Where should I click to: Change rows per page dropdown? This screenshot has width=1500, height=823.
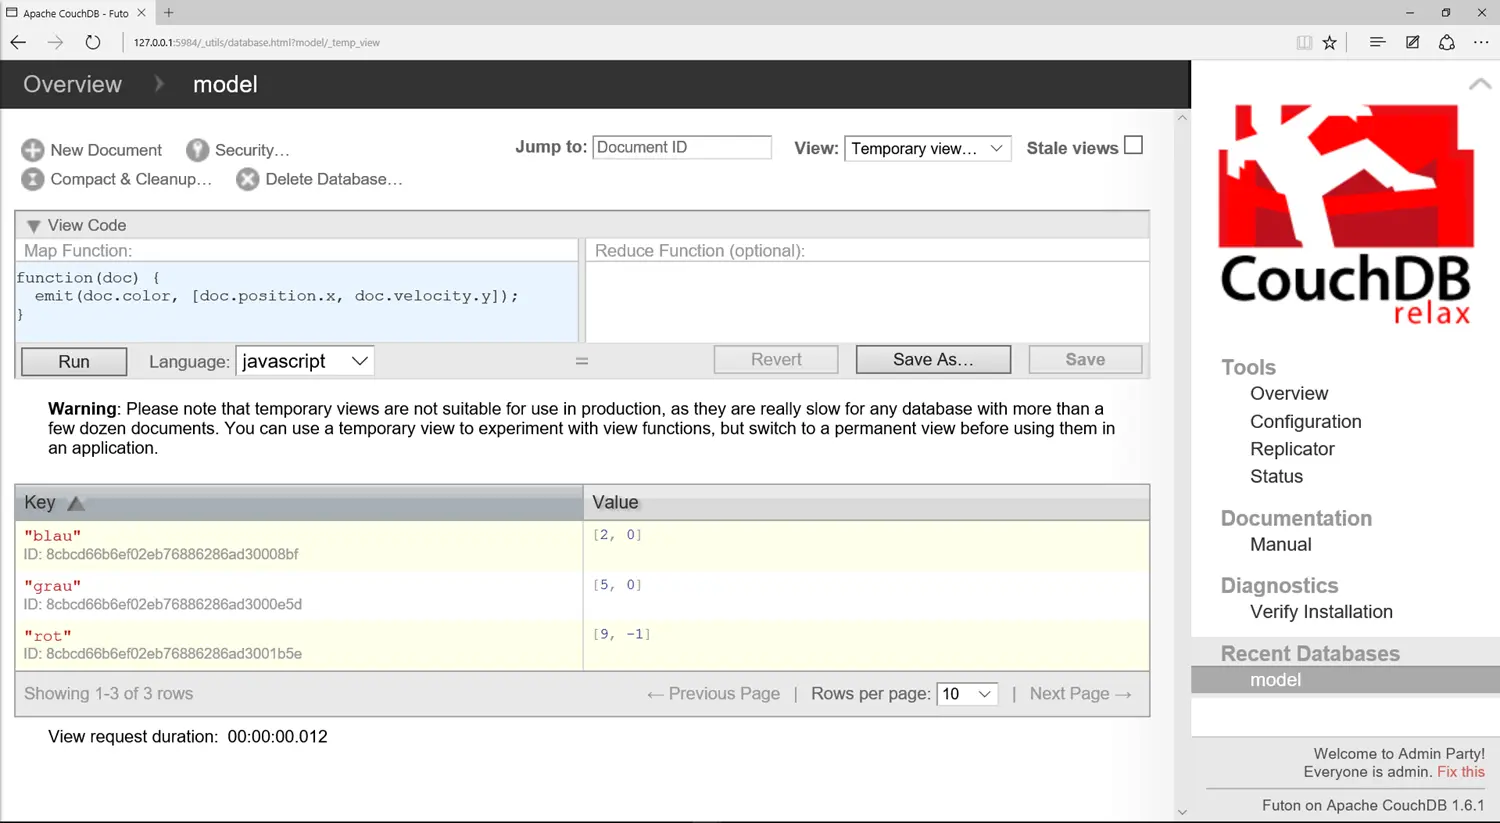[966, 694]
